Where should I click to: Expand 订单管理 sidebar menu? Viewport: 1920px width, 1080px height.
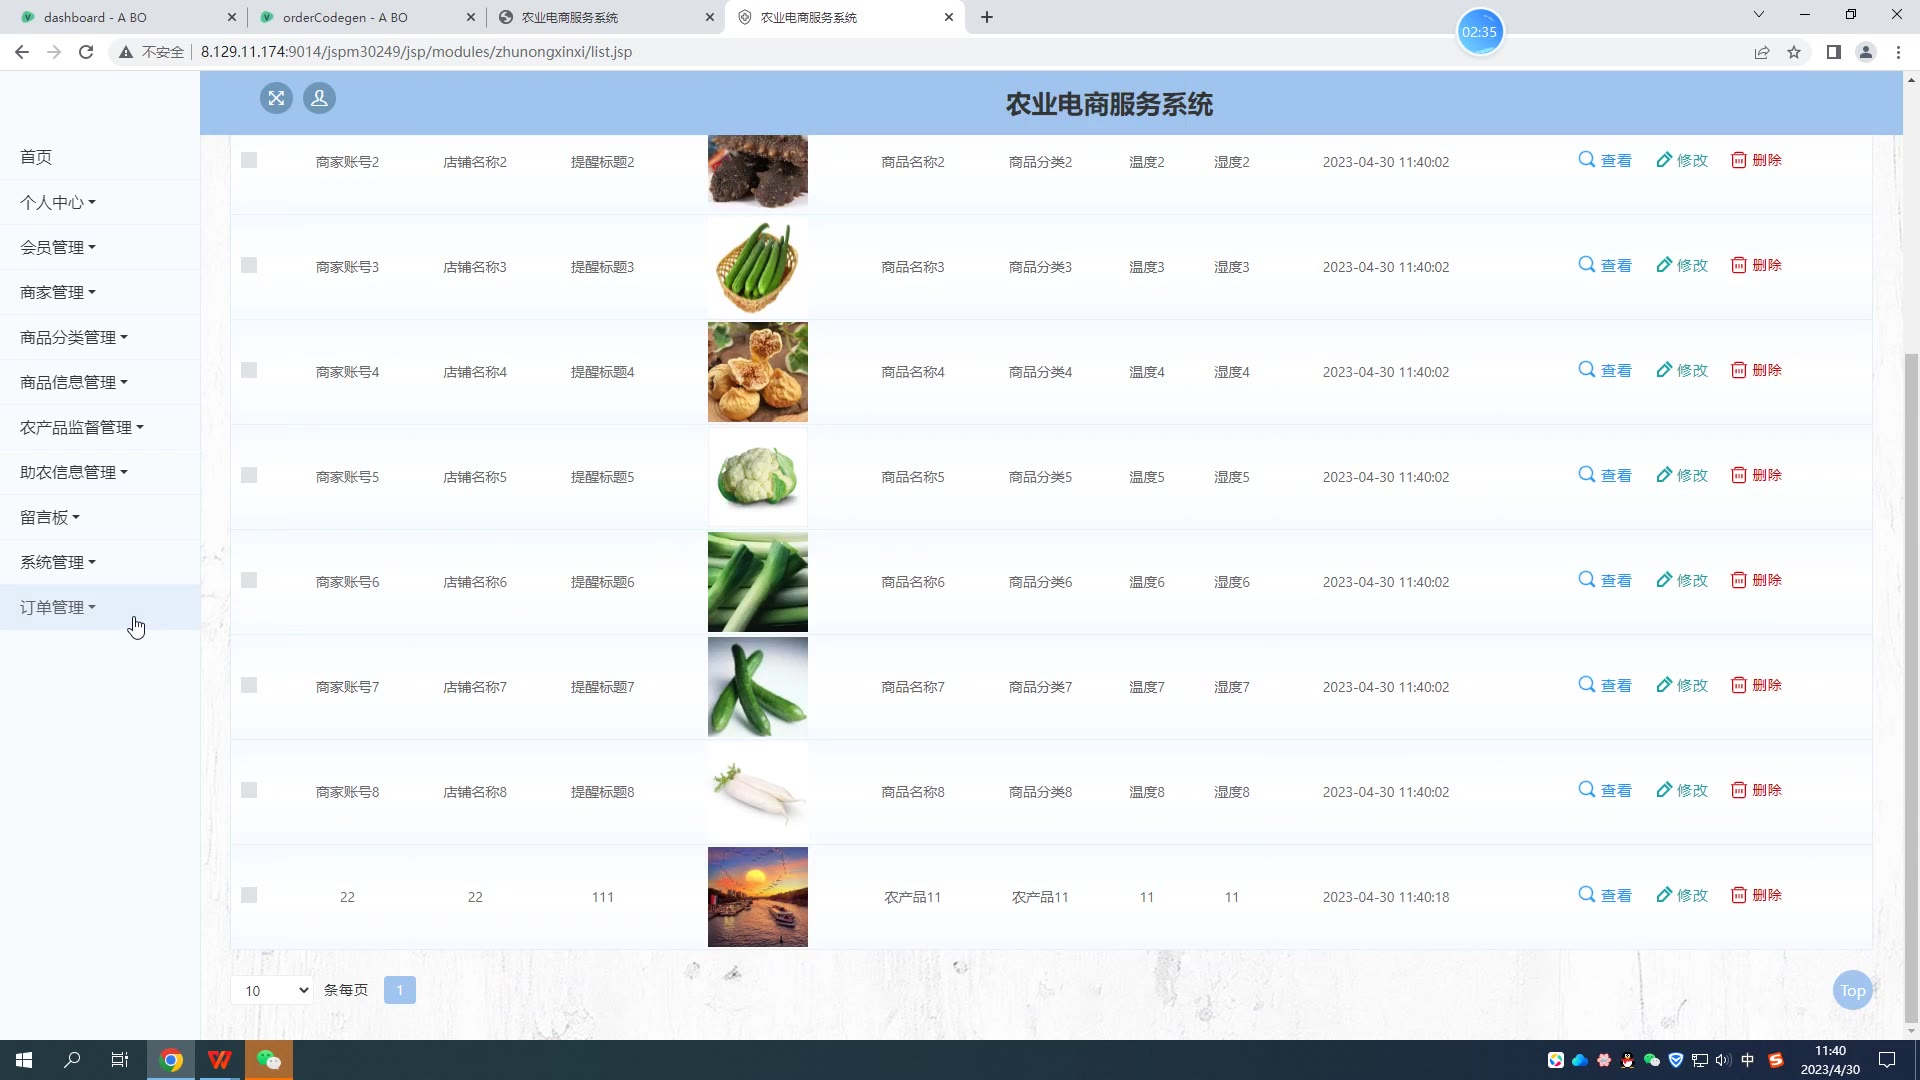[58, 607]
